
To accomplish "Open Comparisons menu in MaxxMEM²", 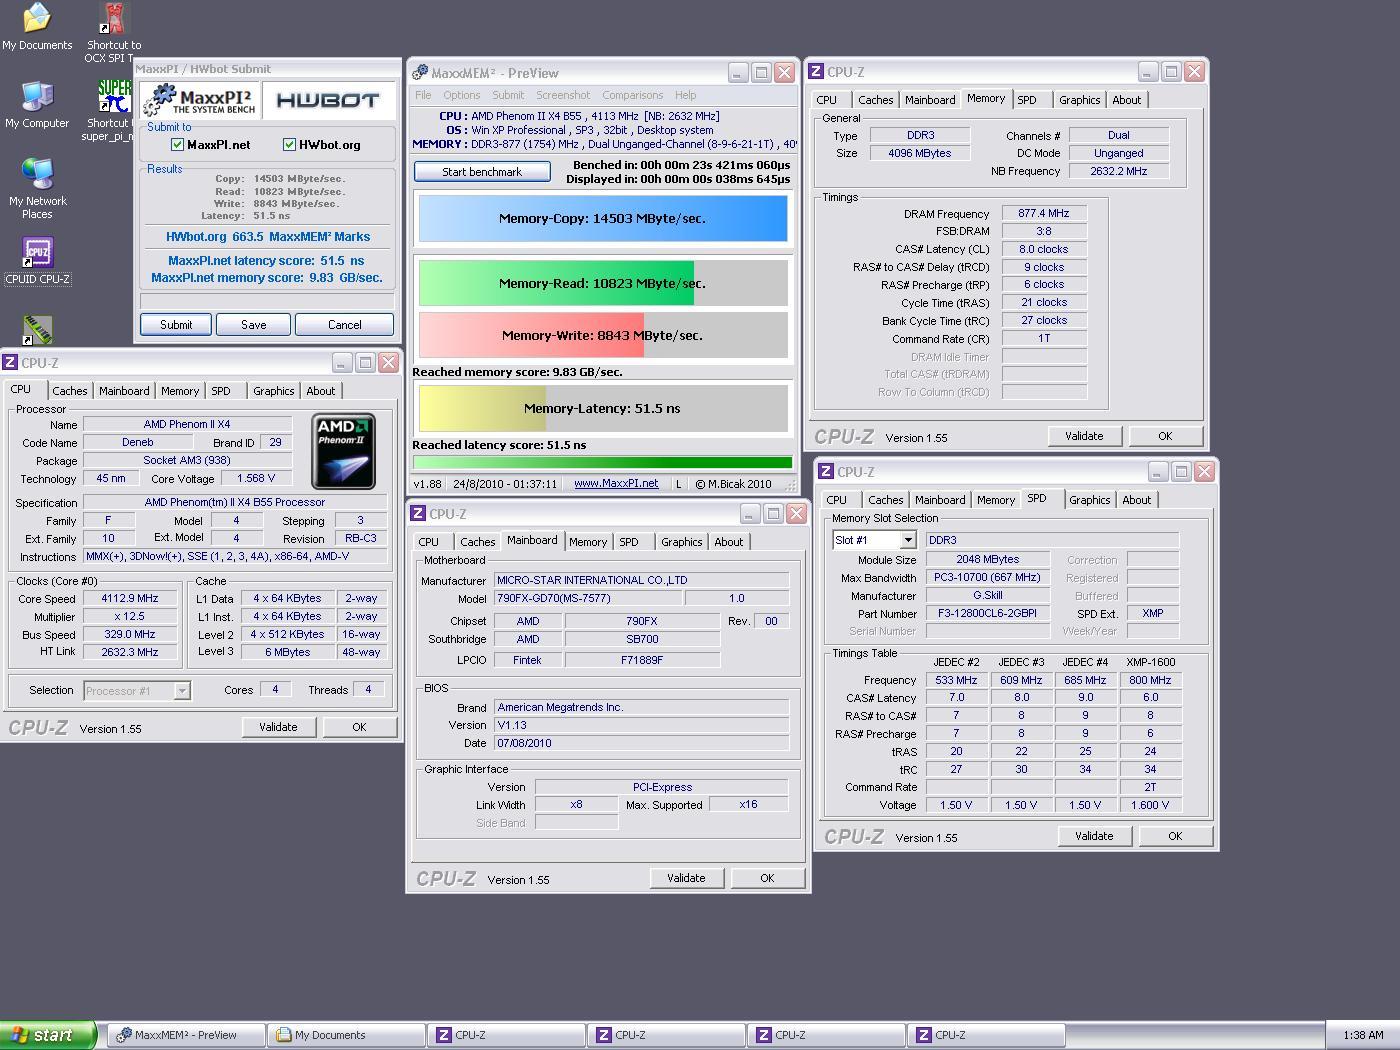I will click(x=632, y=95).
